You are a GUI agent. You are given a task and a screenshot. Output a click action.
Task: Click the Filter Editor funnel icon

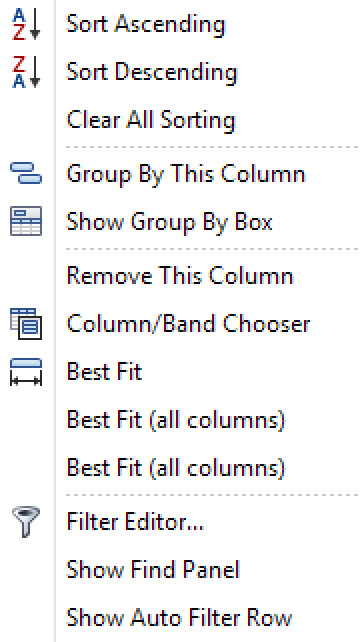[26, 522]
